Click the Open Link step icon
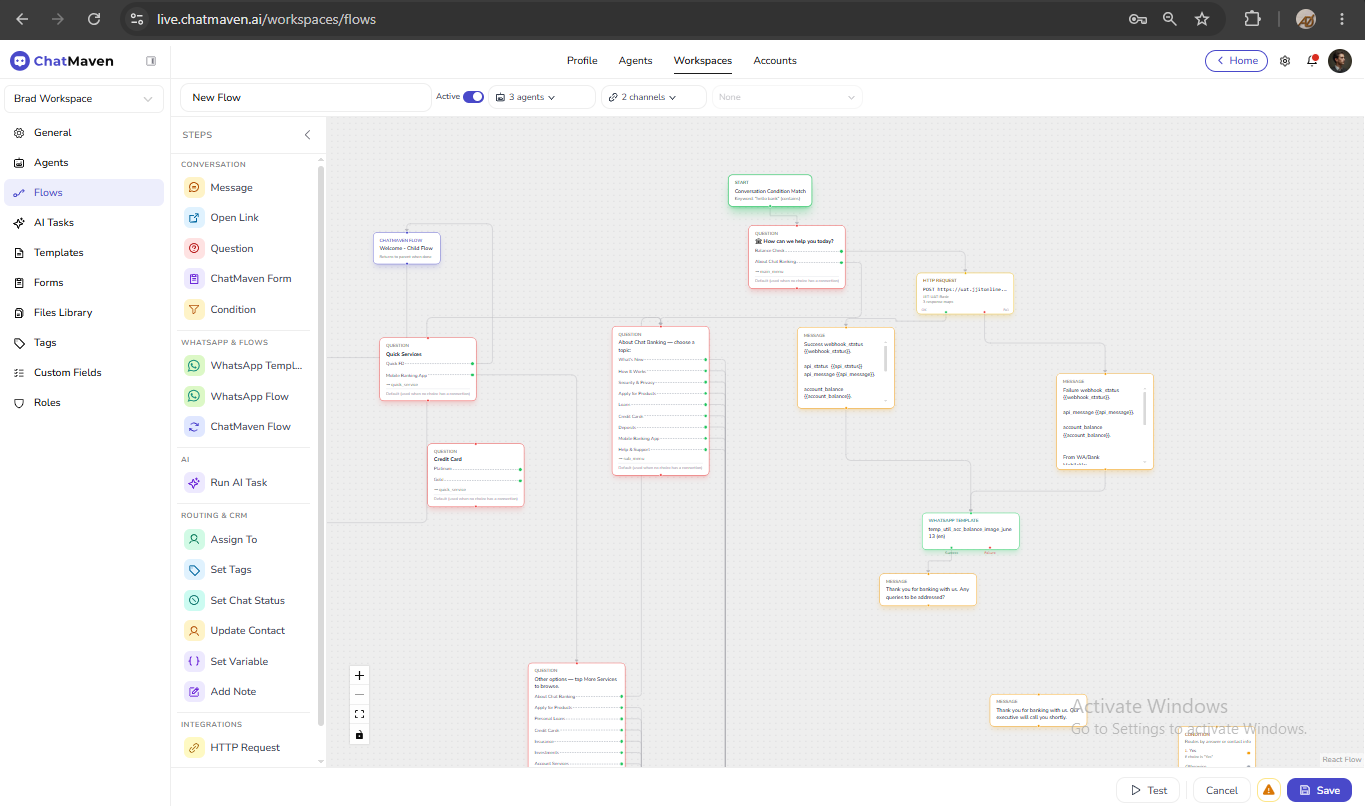 pyautogui.click(x=194, y=217)
